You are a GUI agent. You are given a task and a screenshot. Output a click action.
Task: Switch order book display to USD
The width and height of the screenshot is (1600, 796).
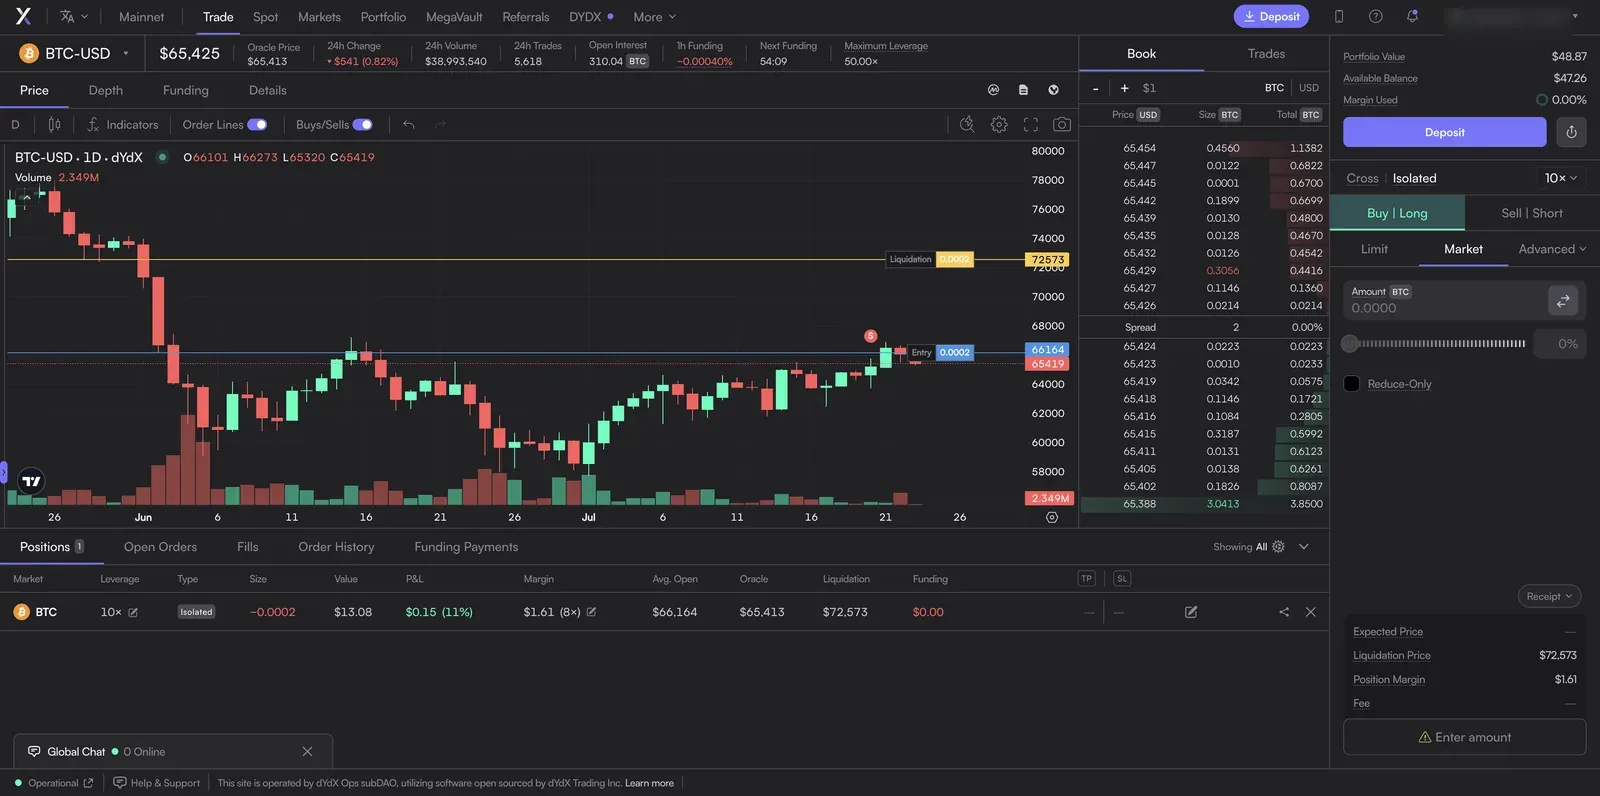1309,88
